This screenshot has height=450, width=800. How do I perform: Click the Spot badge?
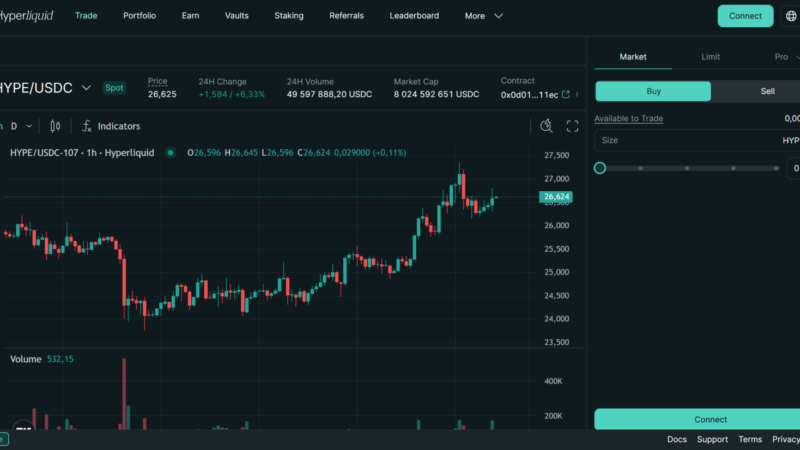(114, 88)
